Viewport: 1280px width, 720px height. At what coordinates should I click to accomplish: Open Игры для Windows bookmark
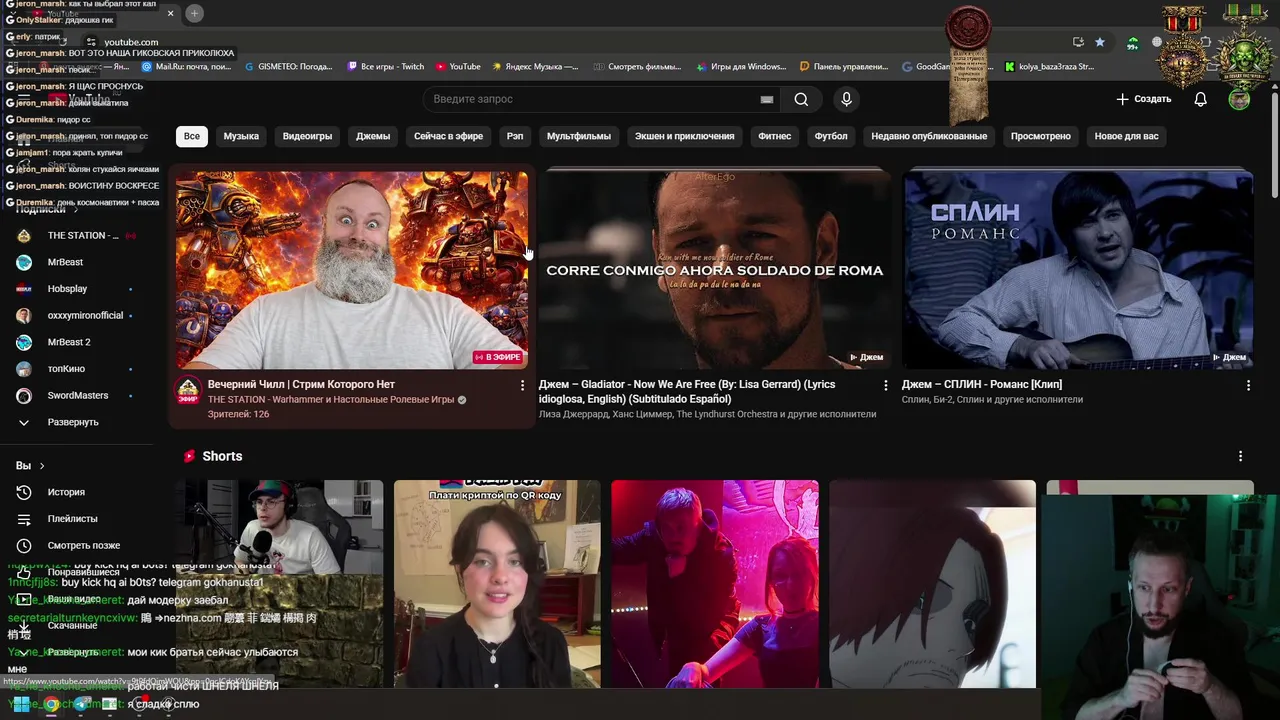click(x=741, y=67)
